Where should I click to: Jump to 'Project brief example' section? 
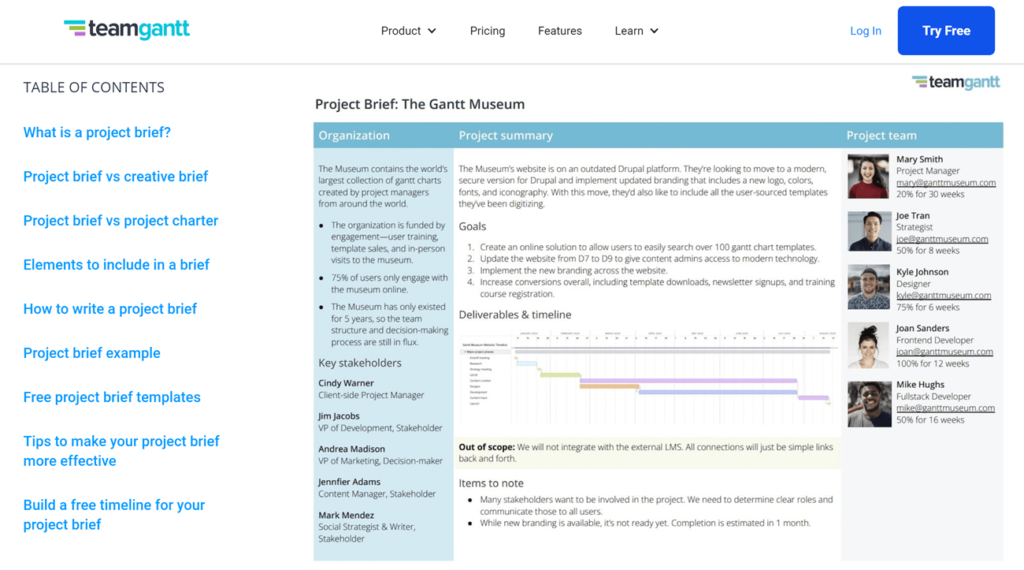[x=91, y=352]
